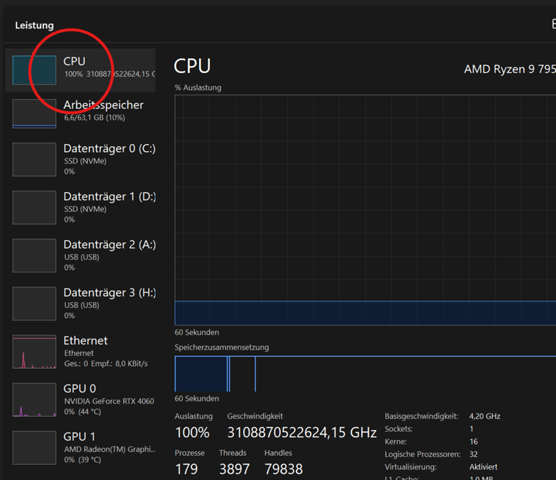Open the GPU 0 activity graph thumbnail
Viewport: 556px width, 480px height.
coord(34,400)
